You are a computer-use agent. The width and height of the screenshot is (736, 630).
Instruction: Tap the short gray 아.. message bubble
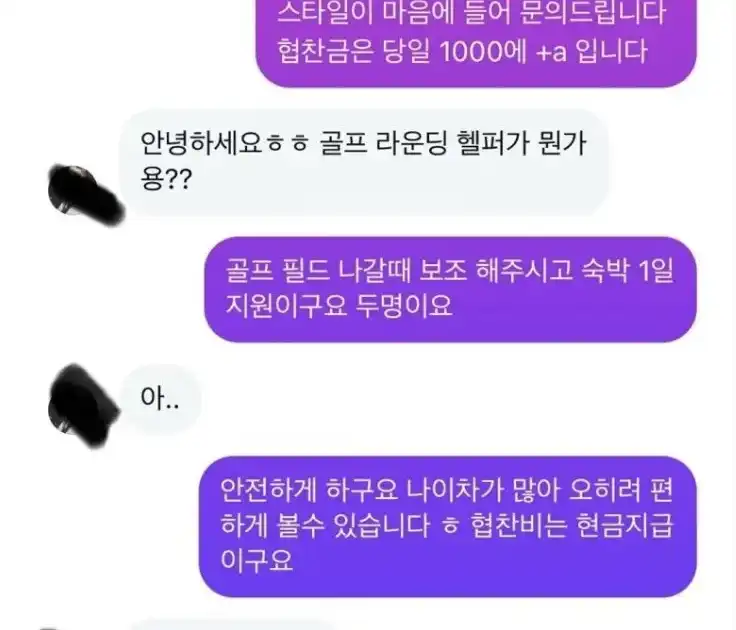(161, 399)
